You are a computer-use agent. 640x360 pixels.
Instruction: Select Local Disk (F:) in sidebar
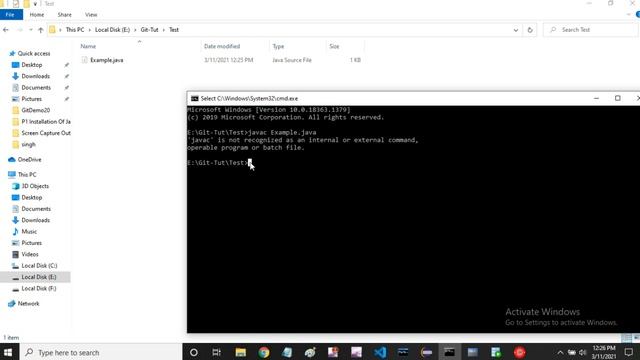pyautogui.click(x=39, y=289)
